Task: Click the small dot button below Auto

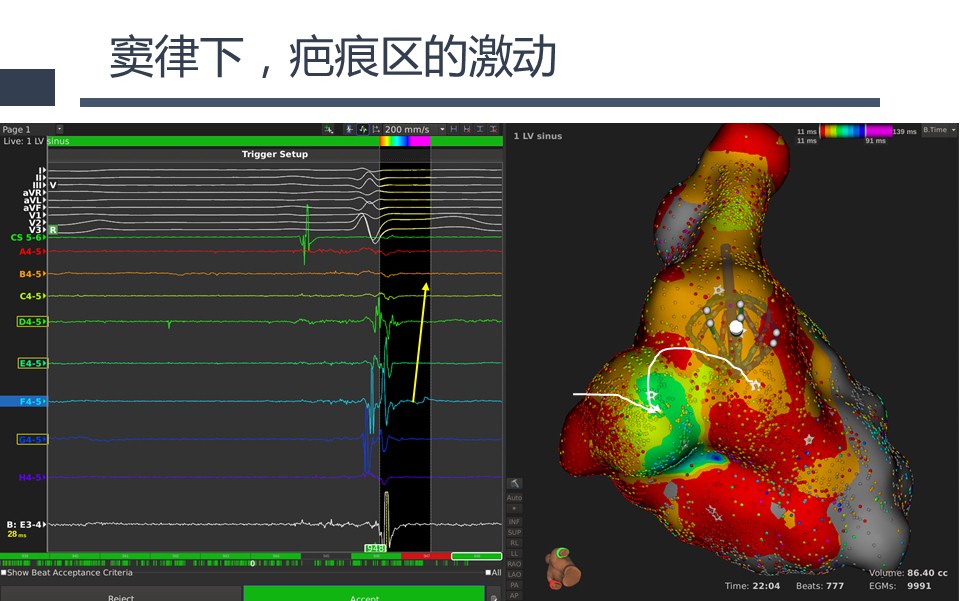Action: [x=514, y=509]
